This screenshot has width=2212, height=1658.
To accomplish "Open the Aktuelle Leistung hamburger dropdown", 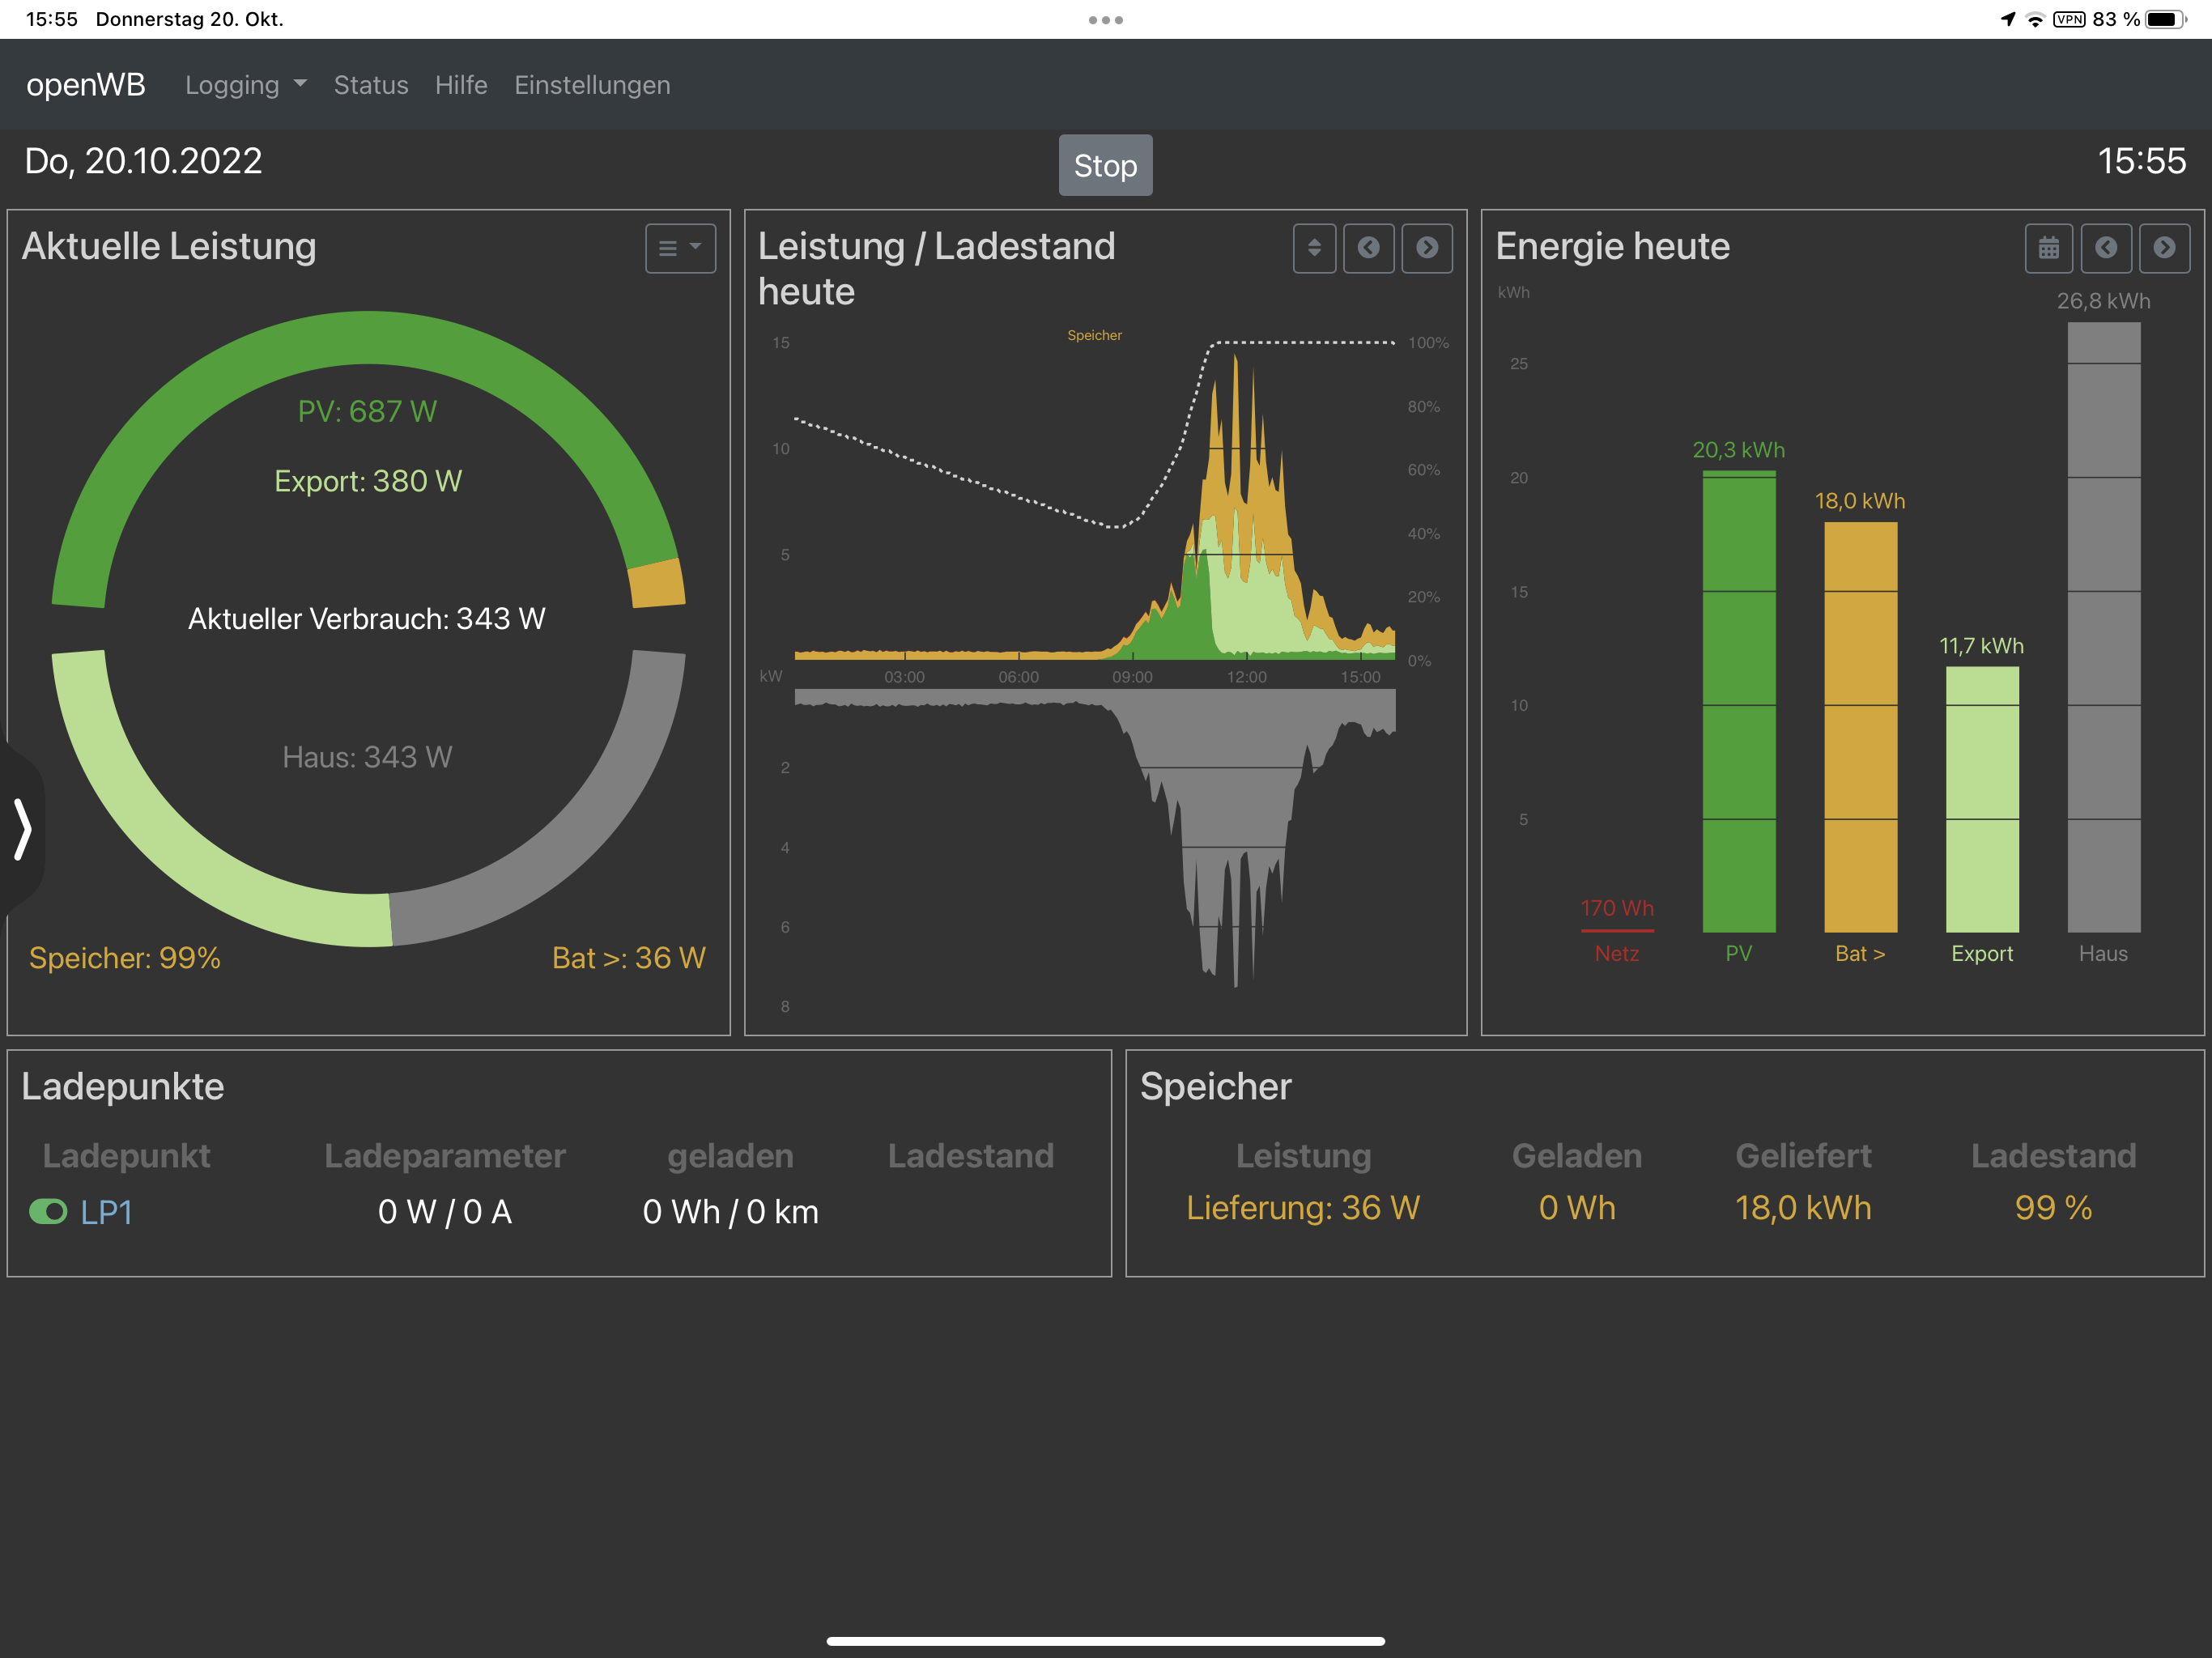I will coord(680,248).
